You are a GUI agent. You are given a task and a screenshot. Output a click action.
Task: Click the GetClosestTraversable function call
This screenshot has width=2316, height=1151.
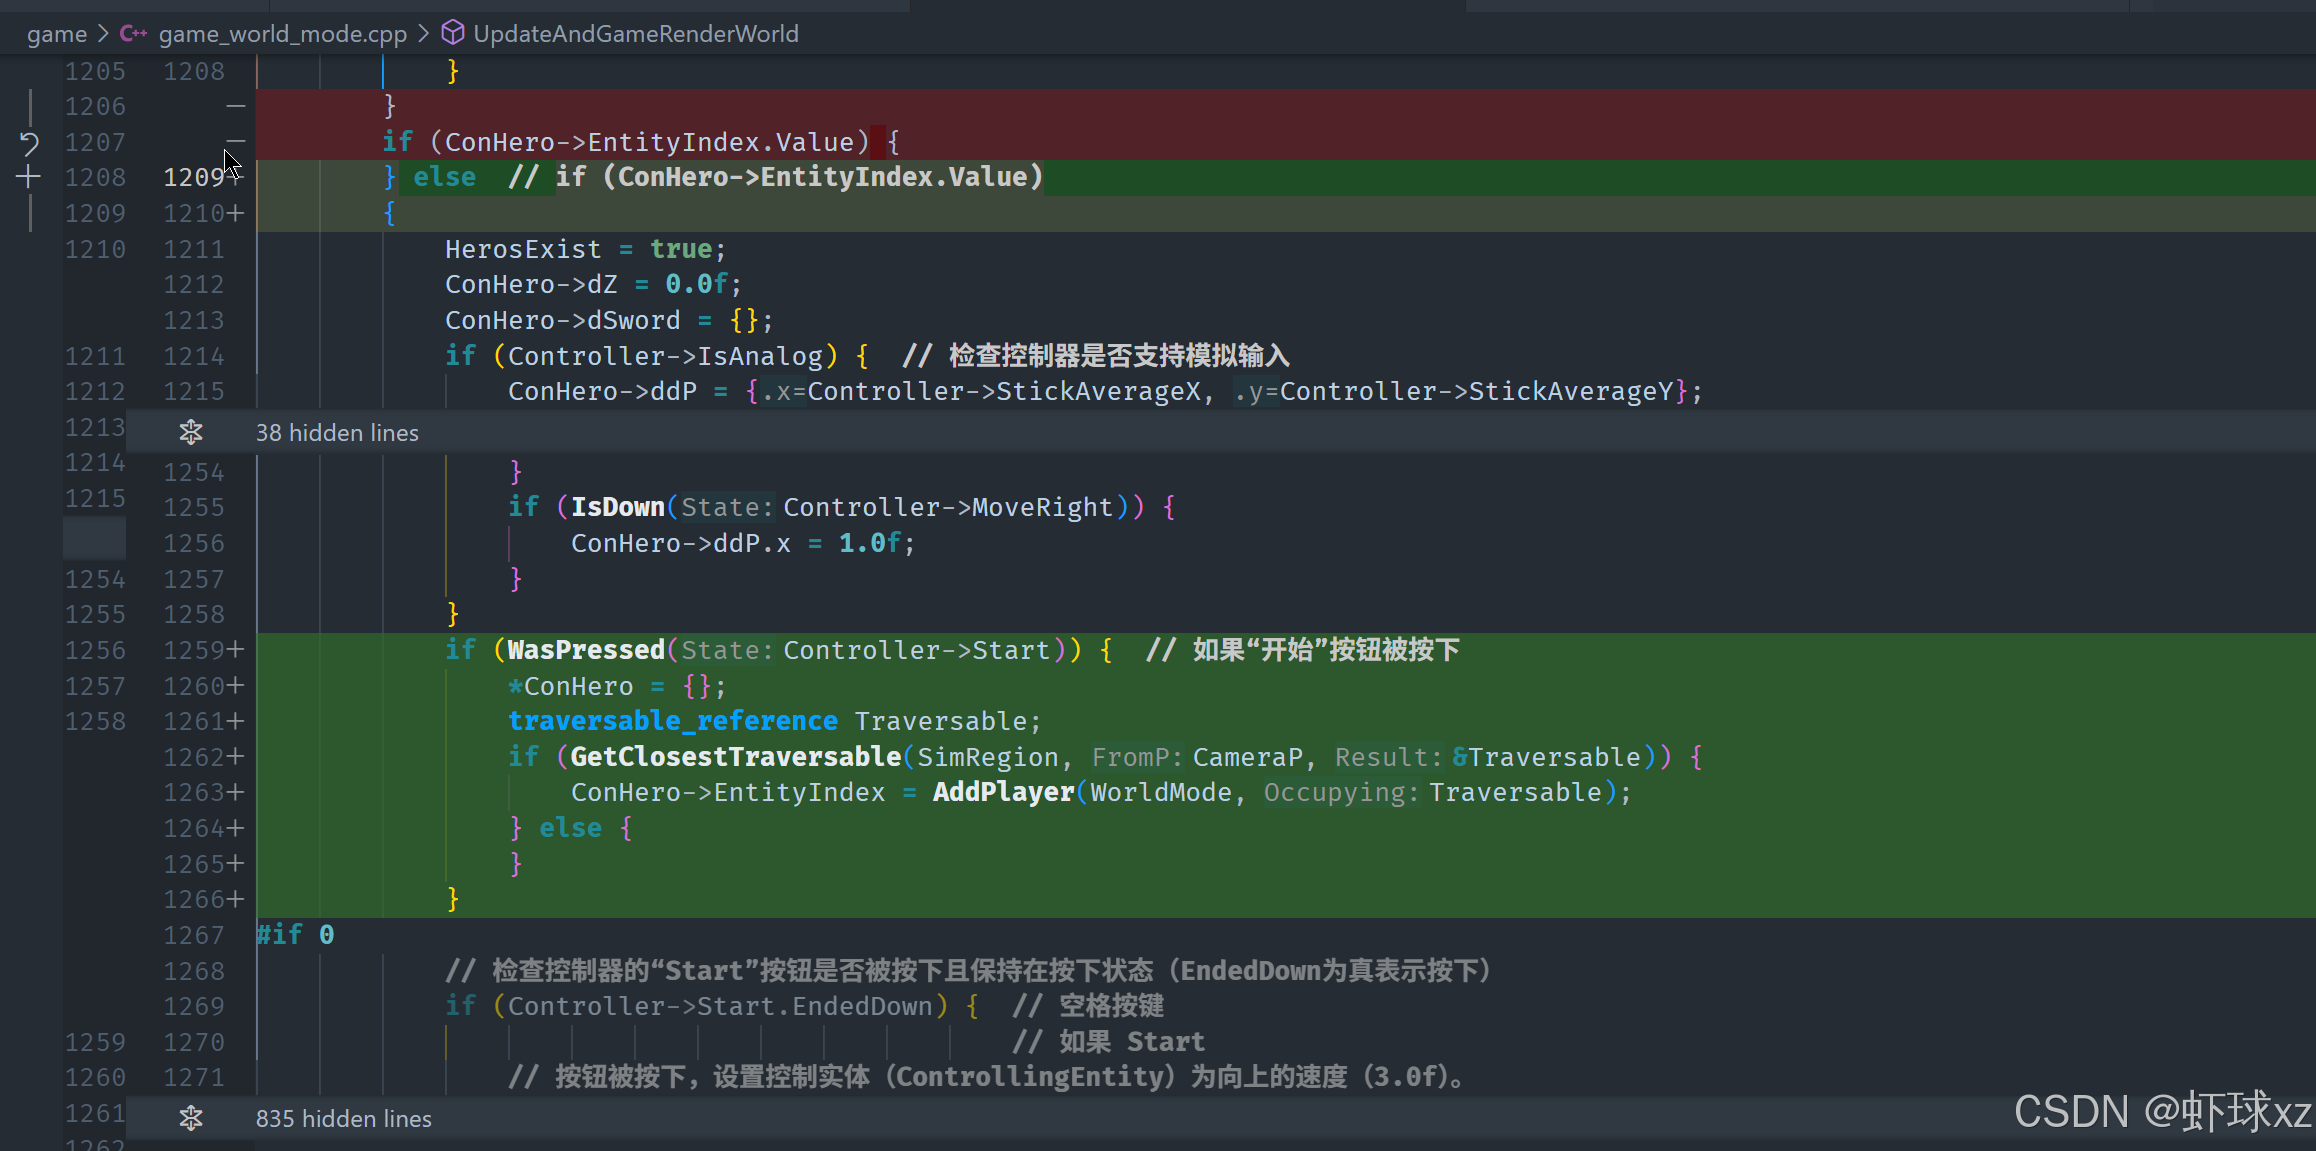coord(735,757)
